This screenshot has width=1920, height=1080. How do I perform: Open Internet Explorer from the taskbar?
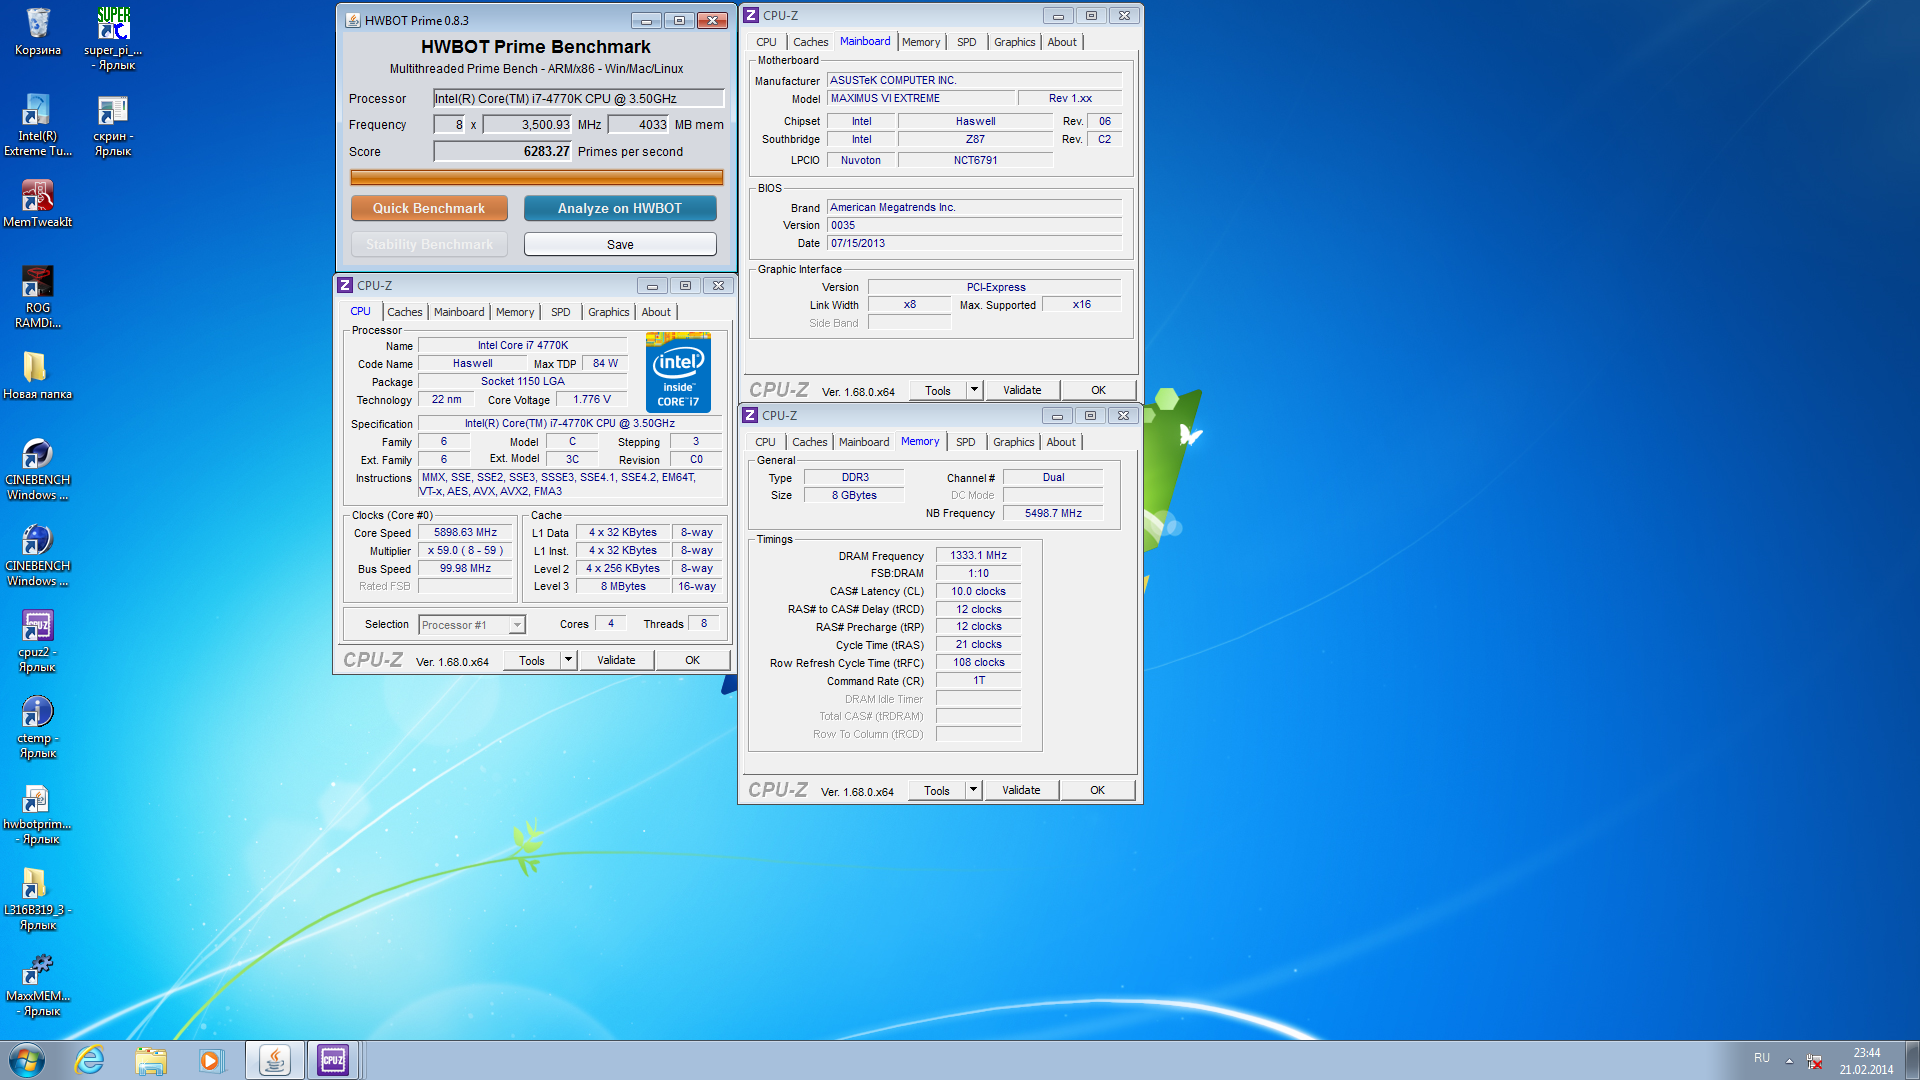pyautogui.click(x=90, y=1060)
